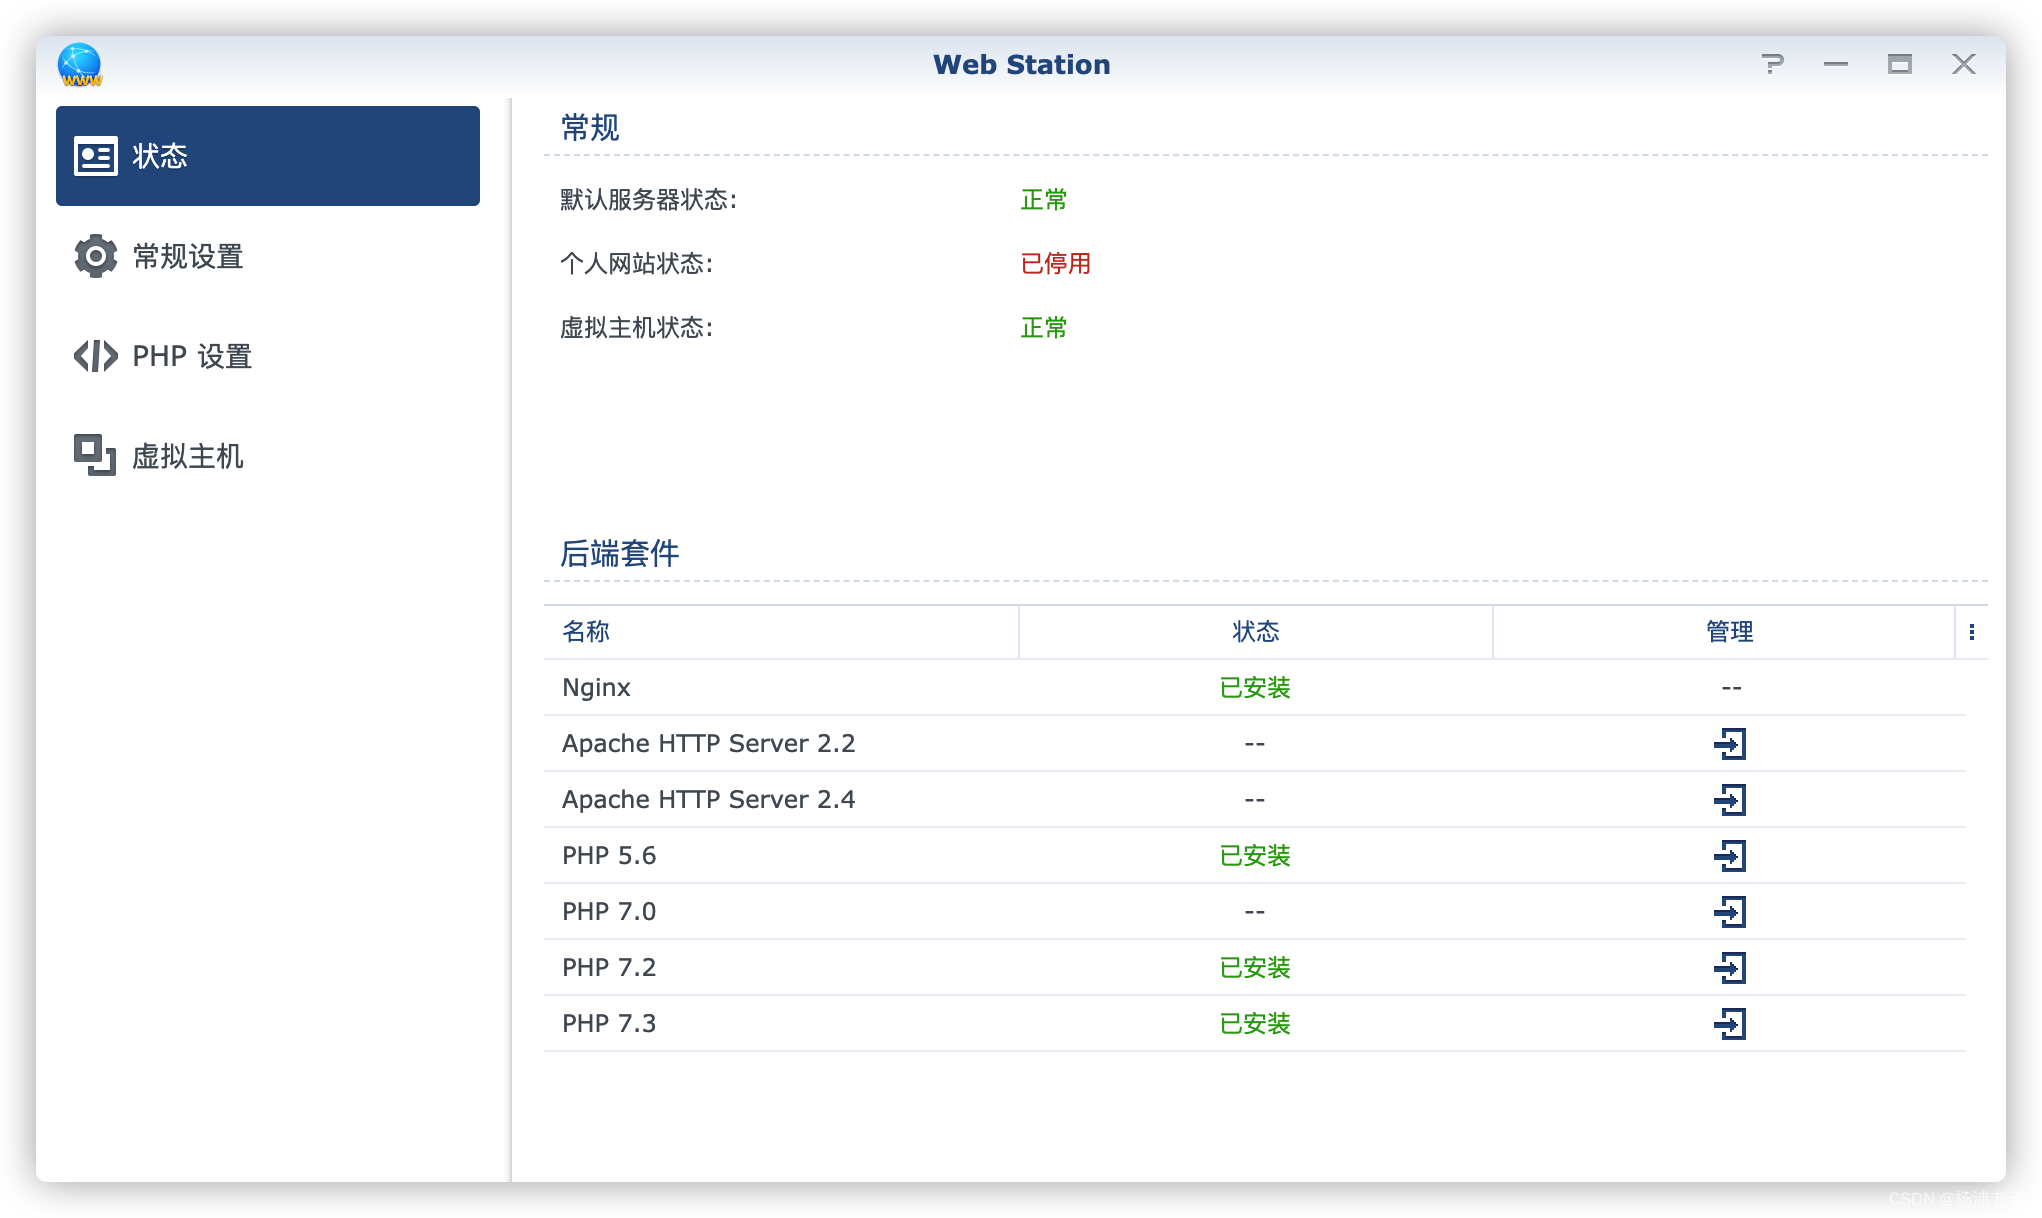Click the overlapping squares icon for 虚拟主机
This screenshot has width=2042, height=1218.
pyautogui.click(x=95, y=455)
